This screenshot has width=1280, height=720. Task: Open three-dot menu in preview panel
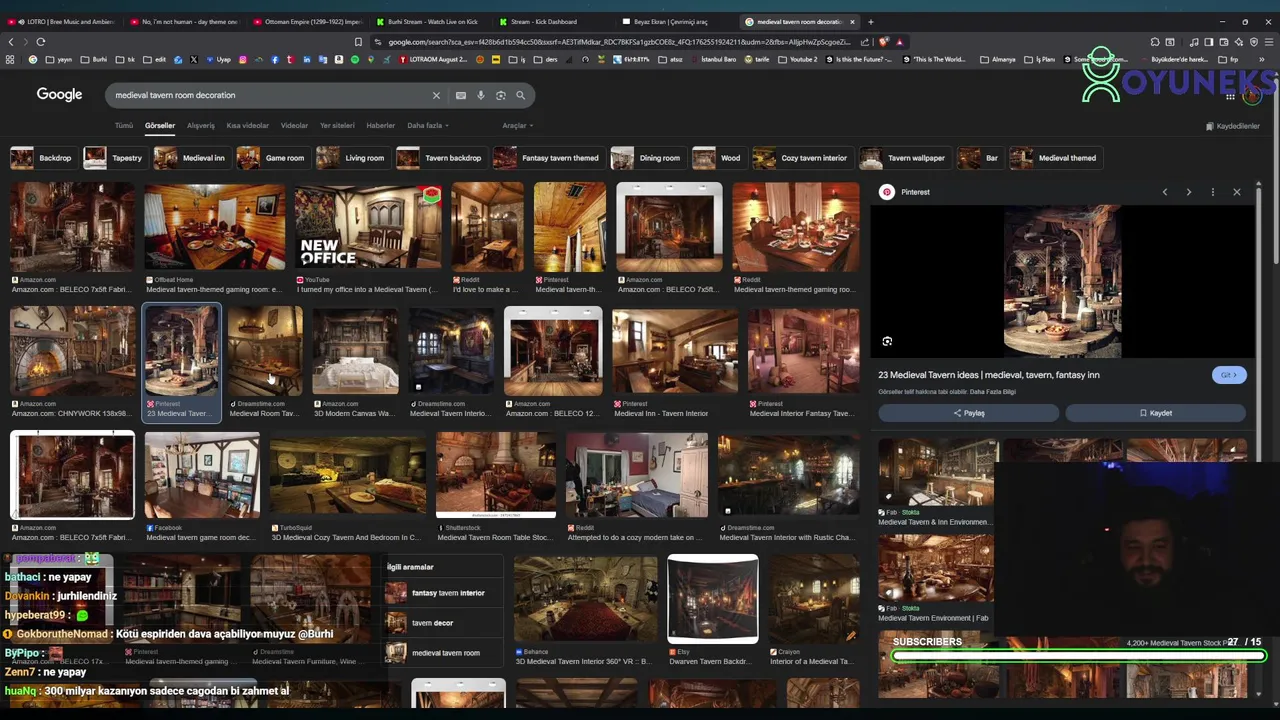1212,192
